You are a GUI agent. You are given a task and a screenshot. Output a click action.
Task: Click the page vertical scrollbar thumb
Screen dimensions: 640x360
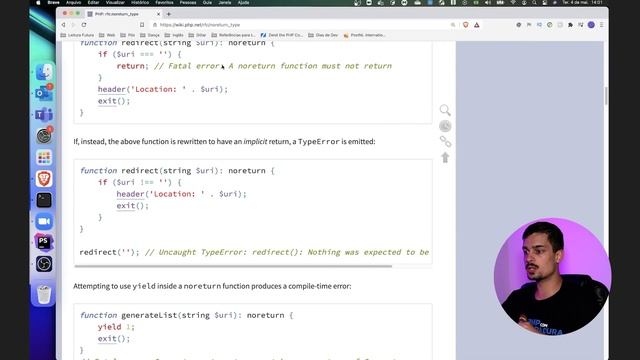tap(606, 96)
